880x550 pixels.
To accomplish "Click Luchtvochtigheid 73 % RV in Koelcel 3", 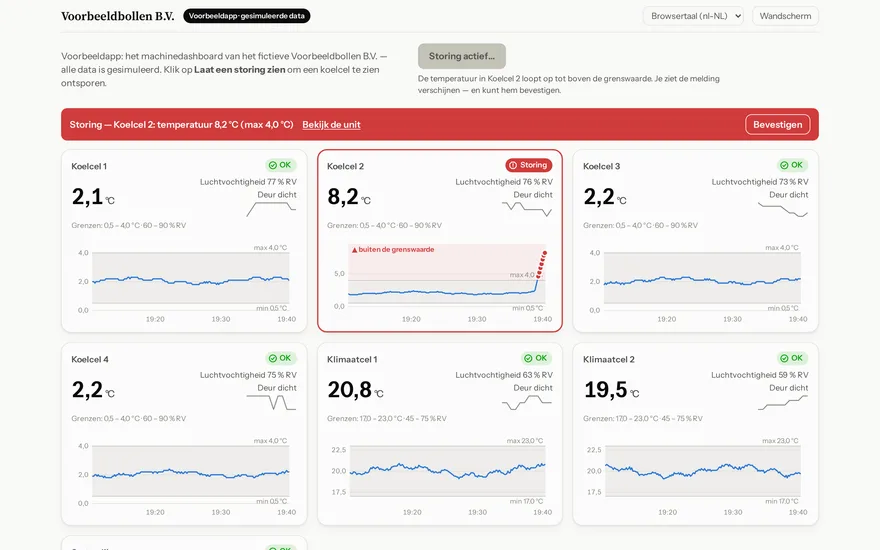I will pos(760,182).
